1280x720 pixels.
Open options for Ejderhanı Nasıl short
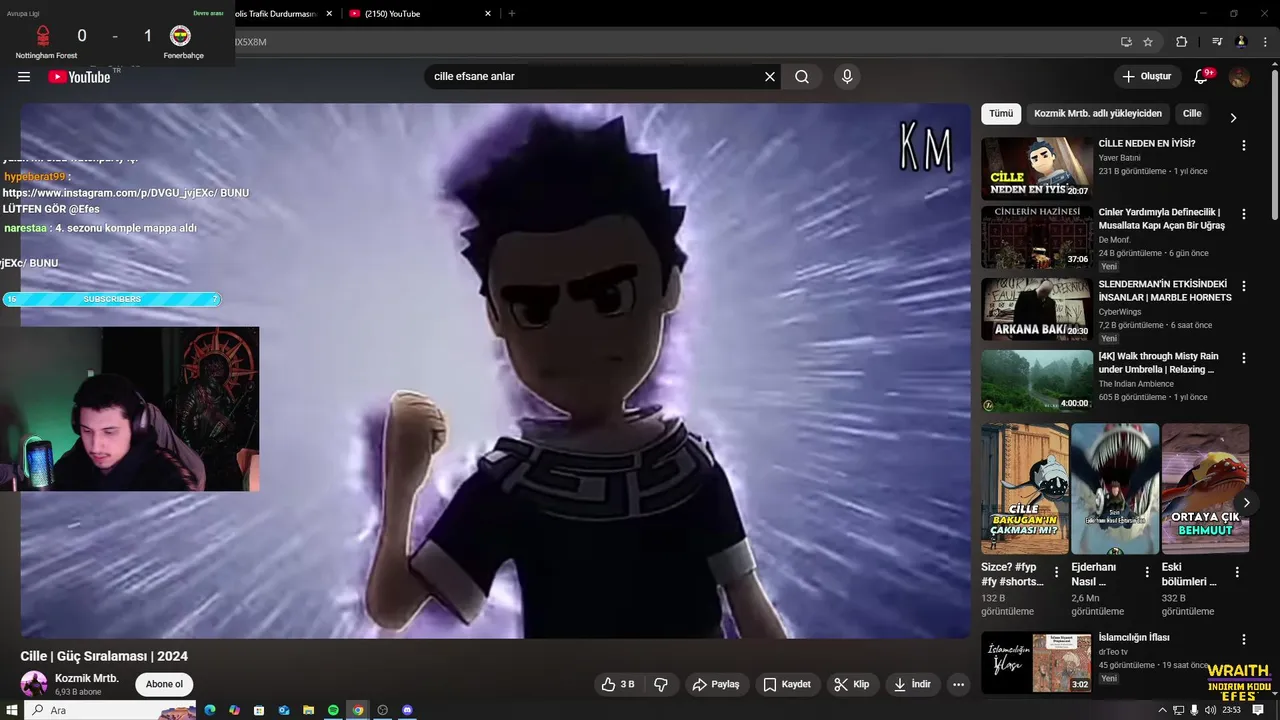click(x=1147, y=573)
